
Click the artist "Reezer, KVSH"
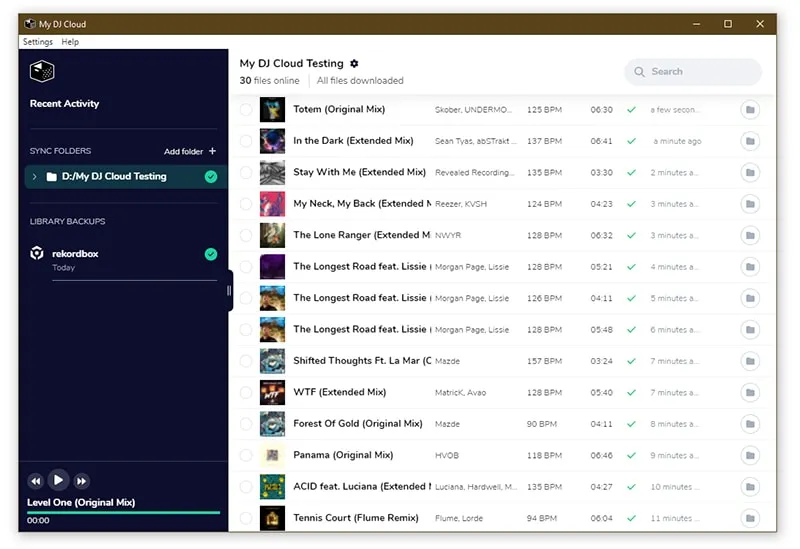point(461,204)
